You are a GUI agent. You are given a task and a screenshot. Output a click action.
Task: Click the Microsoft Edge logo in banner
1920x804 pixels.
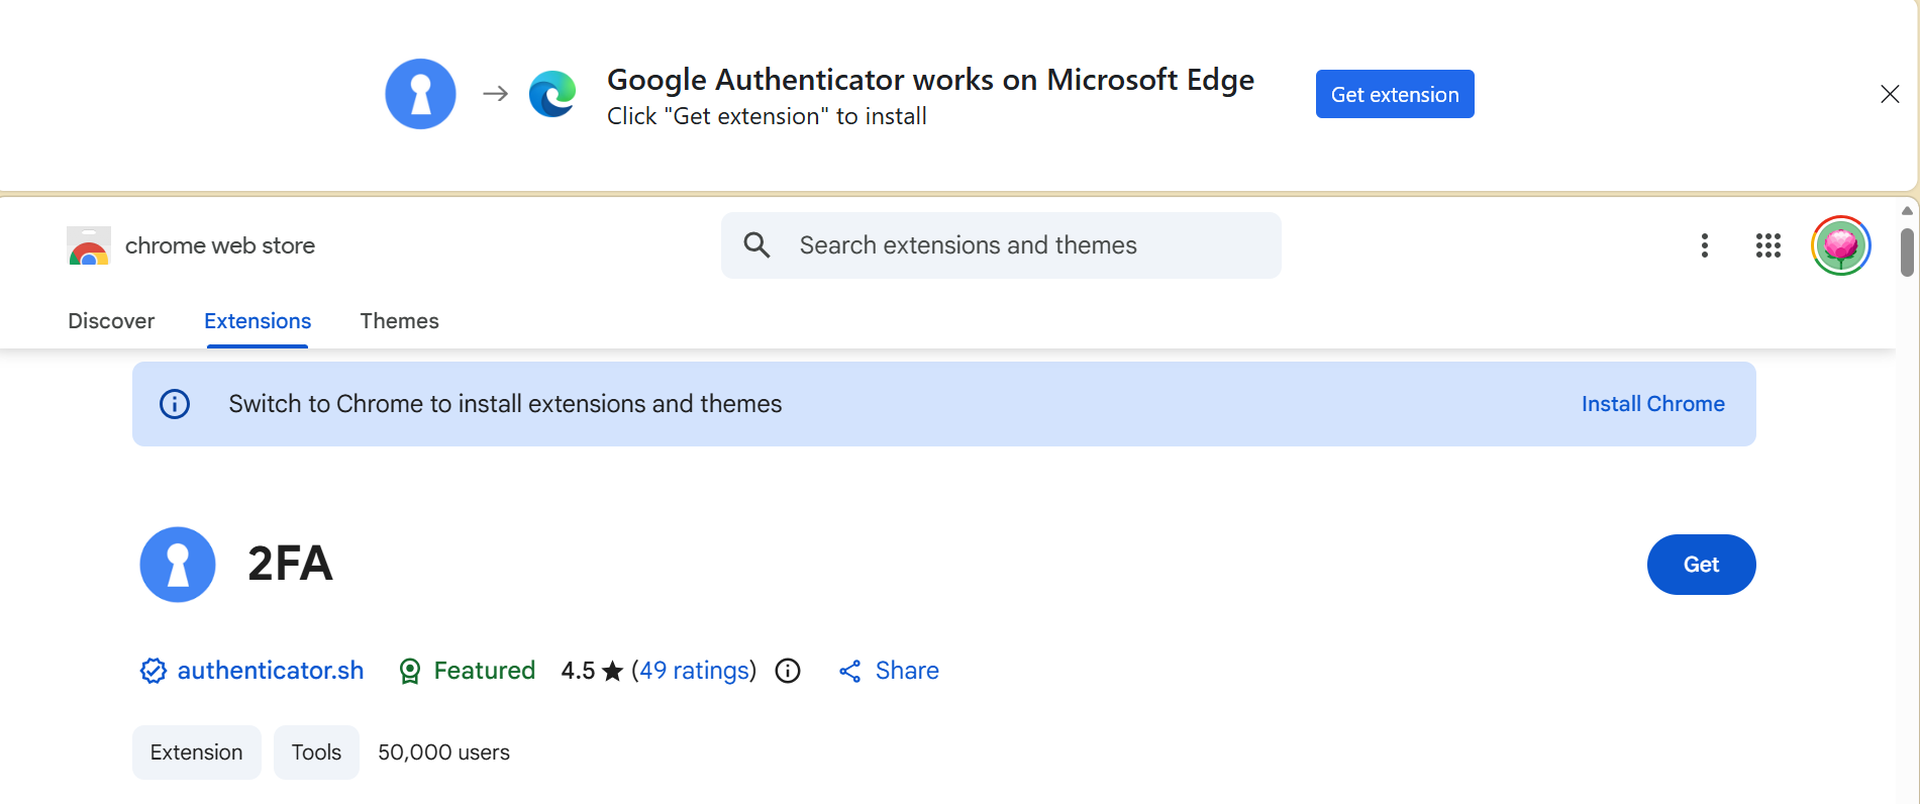click(x=552, y=94)
